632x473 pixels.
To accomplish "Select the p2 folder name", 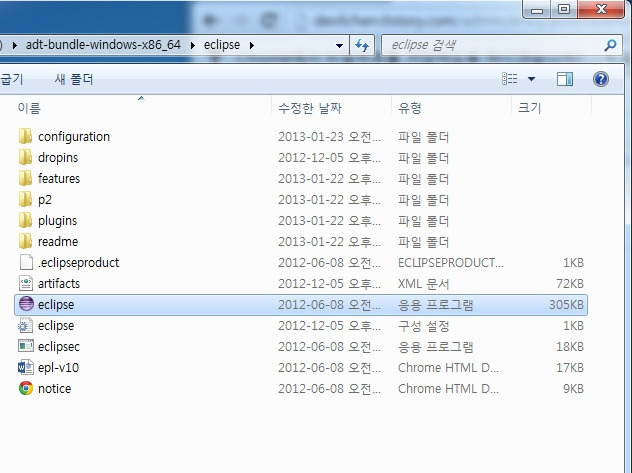I will (x=45, y=200).
